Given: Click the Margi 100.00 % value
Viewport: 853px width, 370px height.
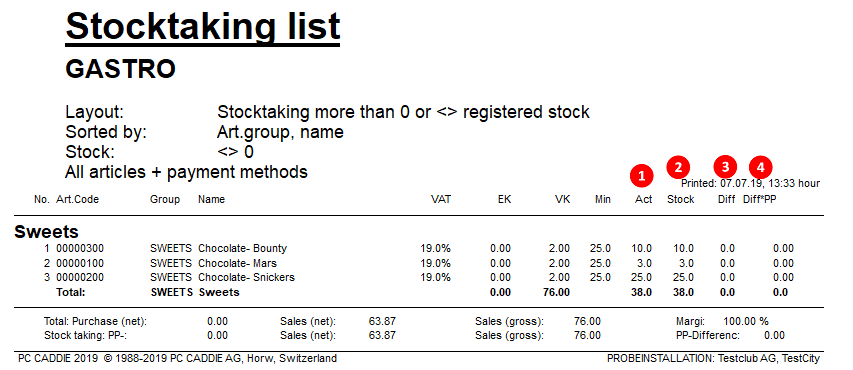Looking at the screenshot, I should pos(745,322).
